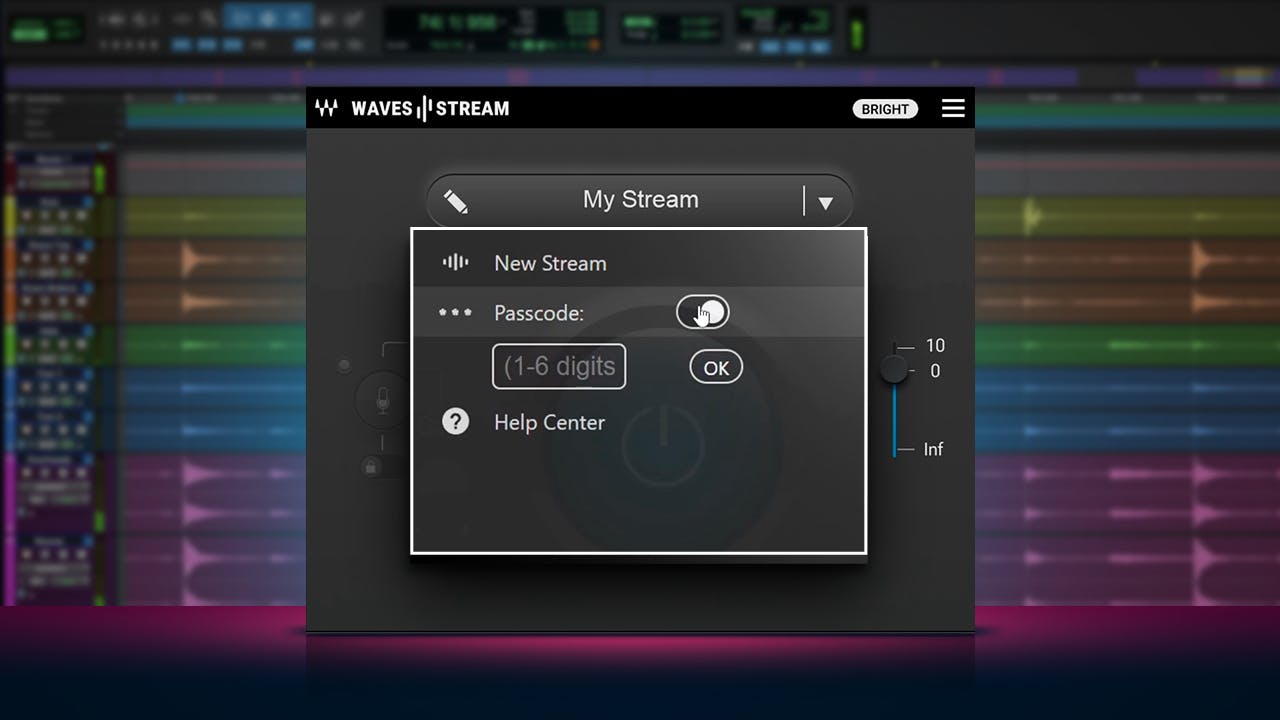Click the padlock icon below the microphone
Screen dimensions: 1280x720
[x=371, y=466]
